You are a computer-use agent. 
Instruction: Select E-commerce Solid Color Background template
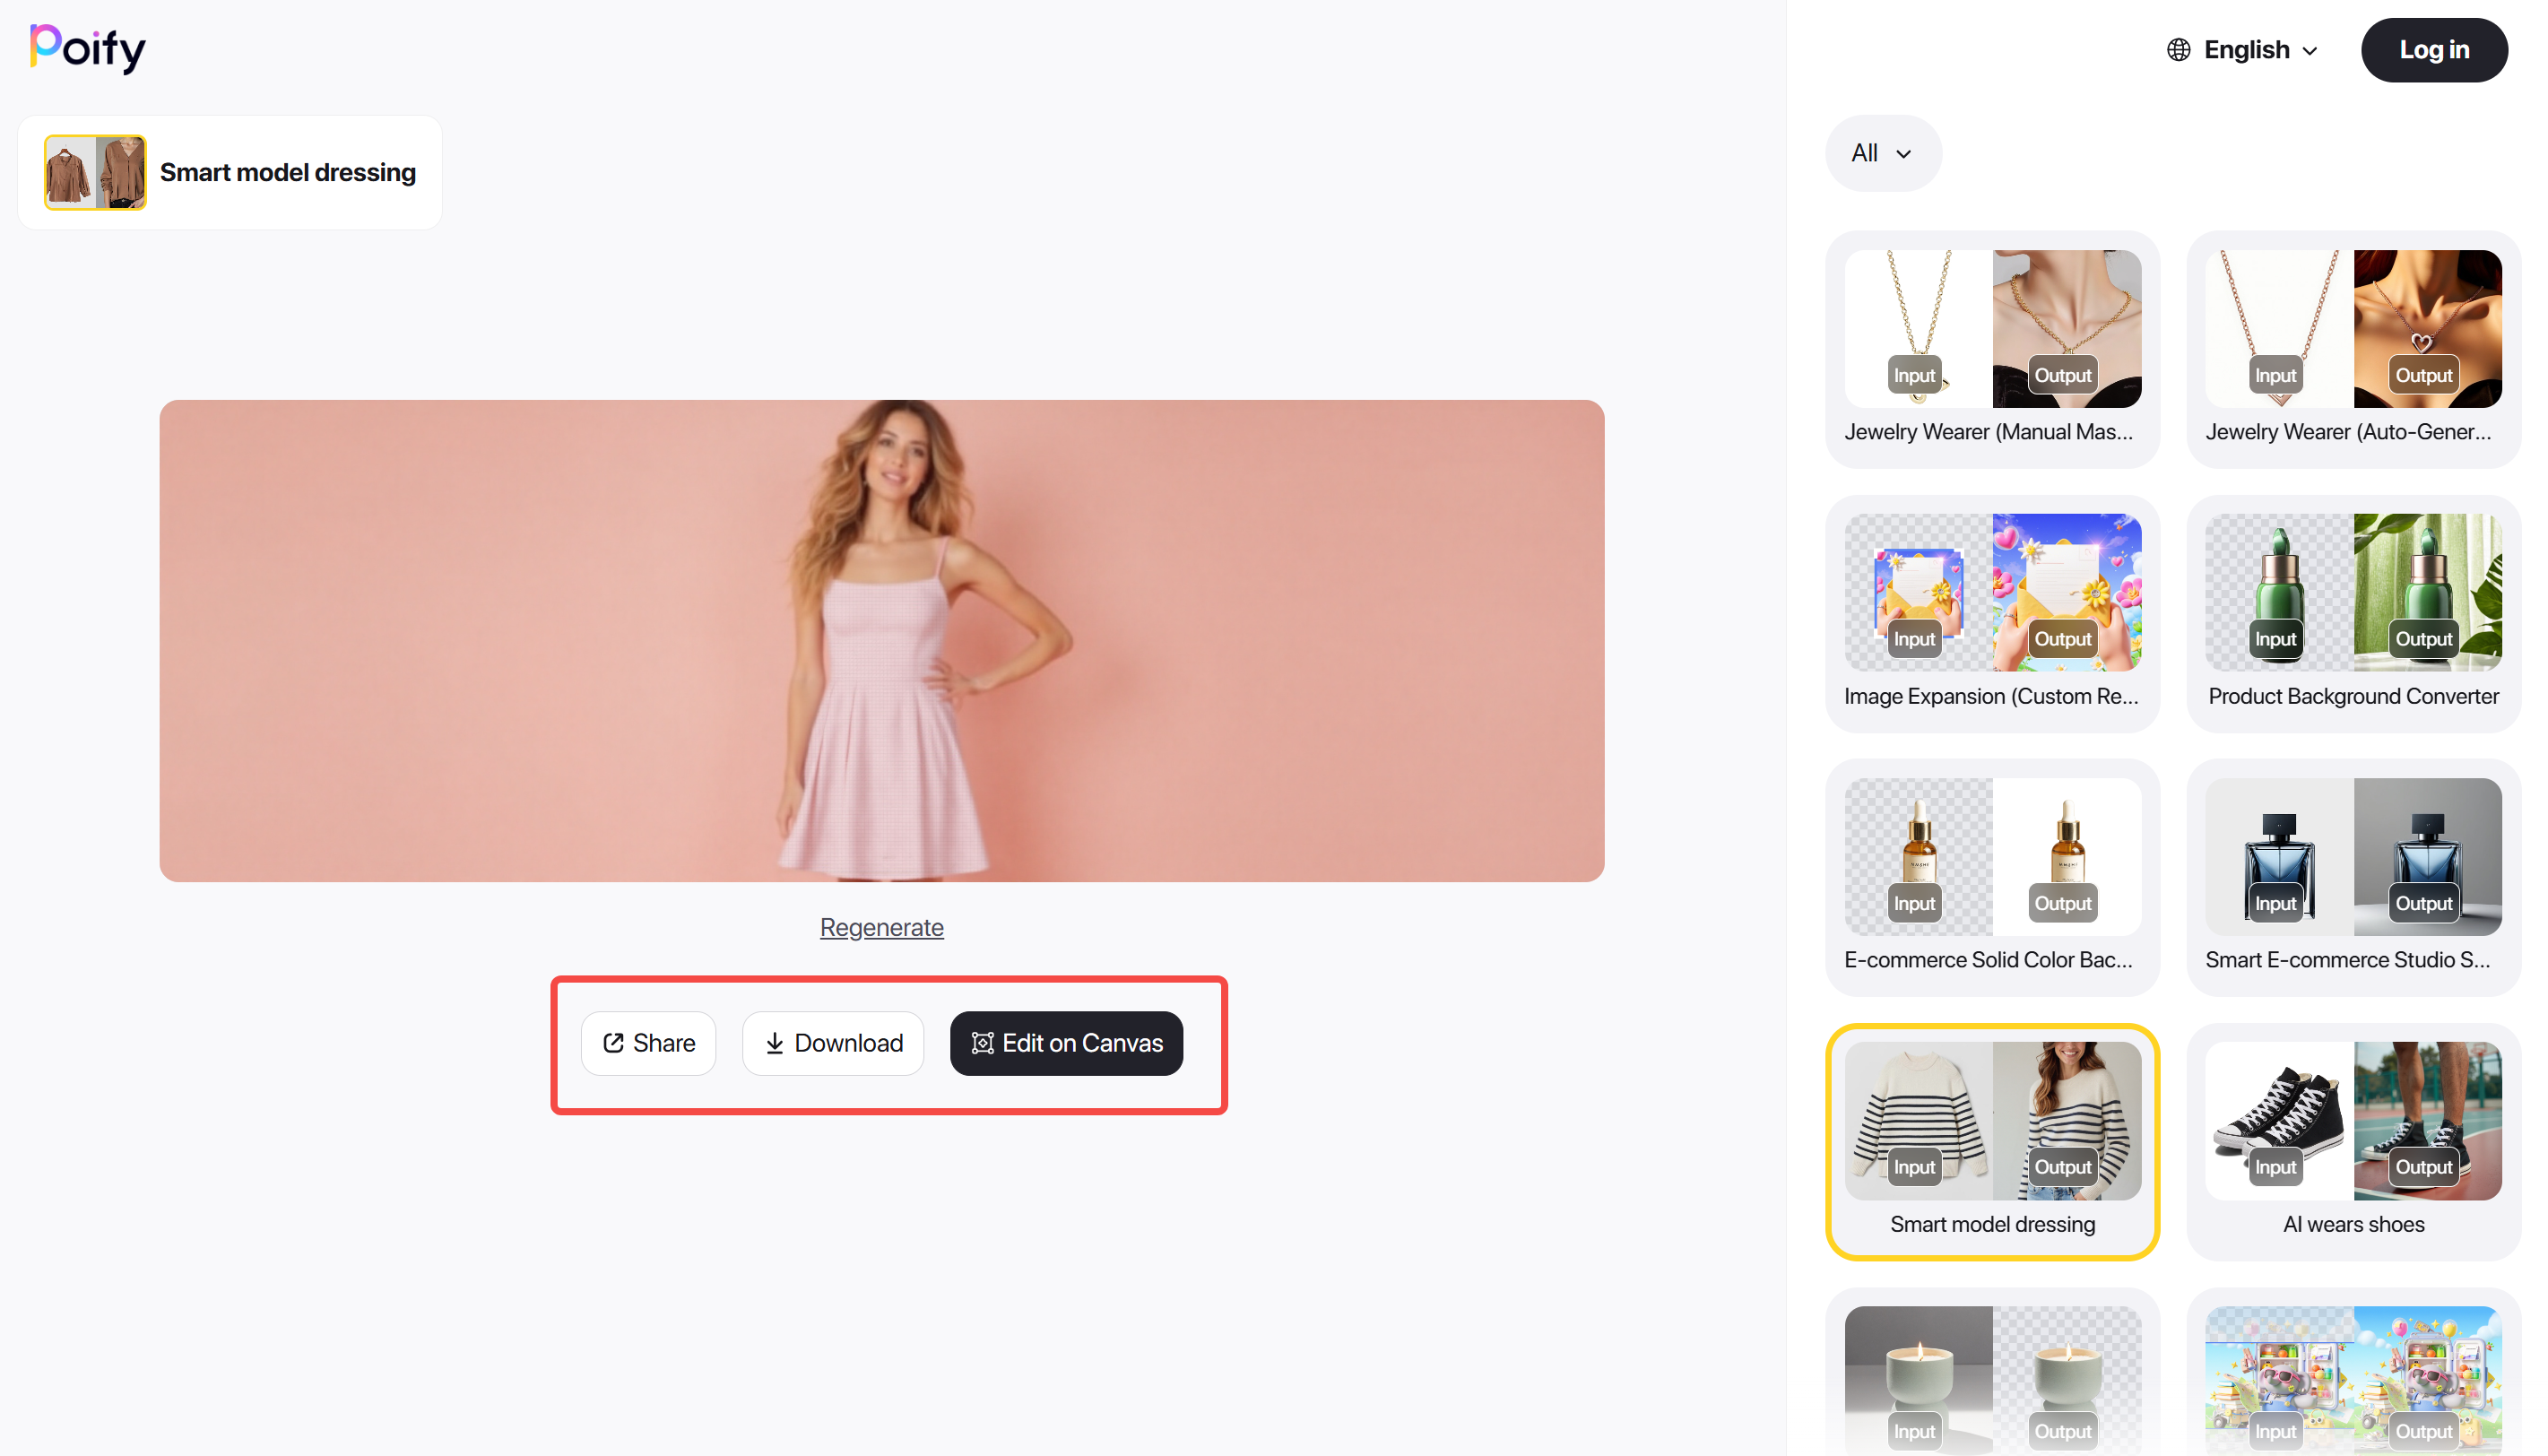pos(1991,876)
